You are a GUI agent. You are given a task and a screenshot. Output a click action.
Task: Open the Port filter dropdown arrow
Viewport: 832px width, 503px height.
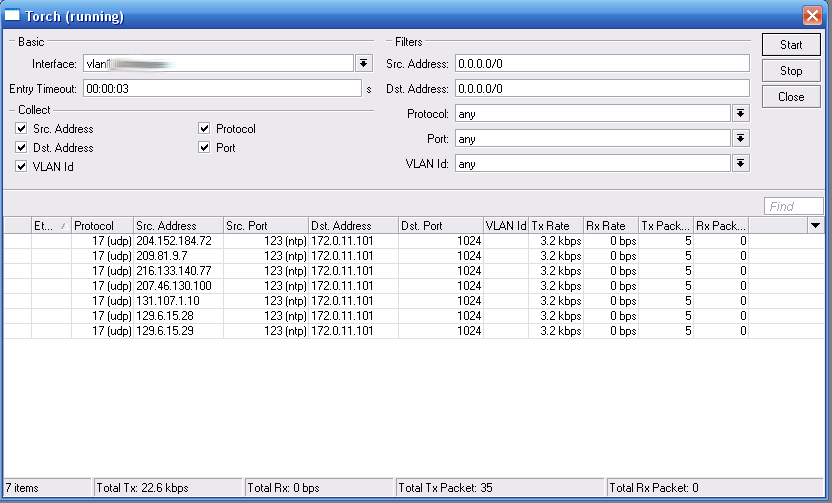(x=741, y=138)
